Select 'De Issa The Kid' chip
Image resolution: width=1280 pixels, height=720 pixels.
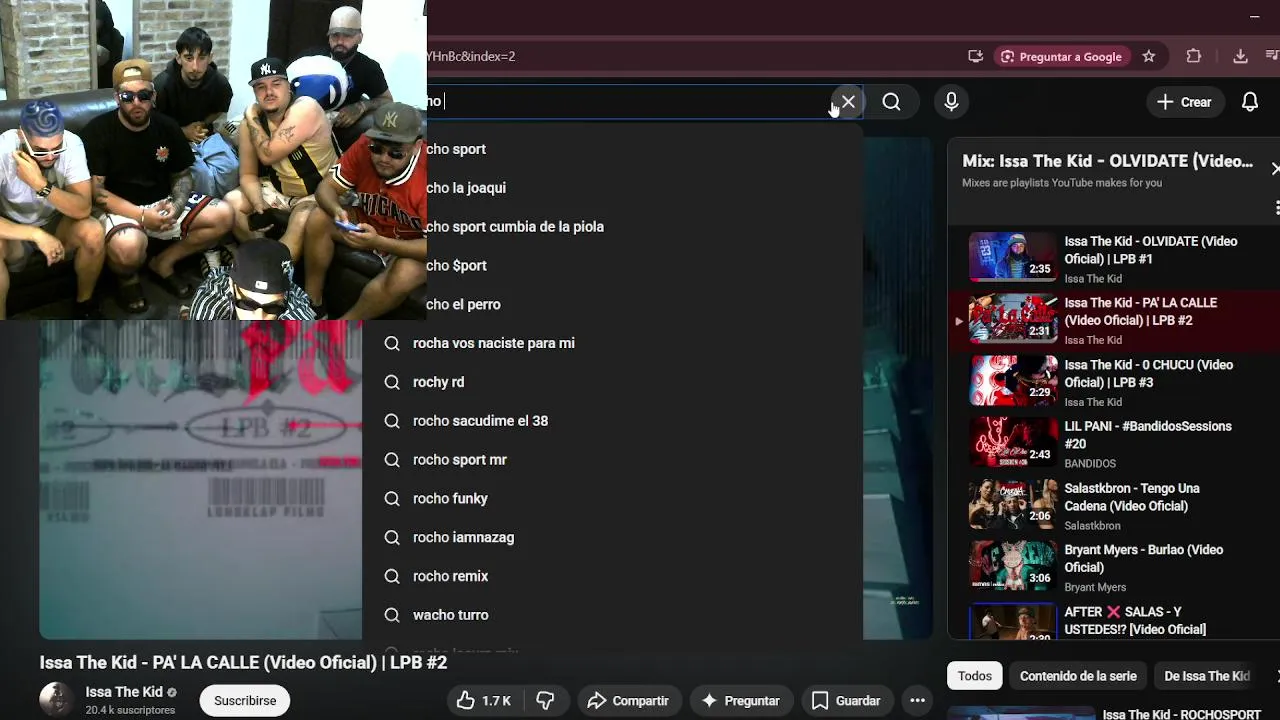[x=1207, y=676]
